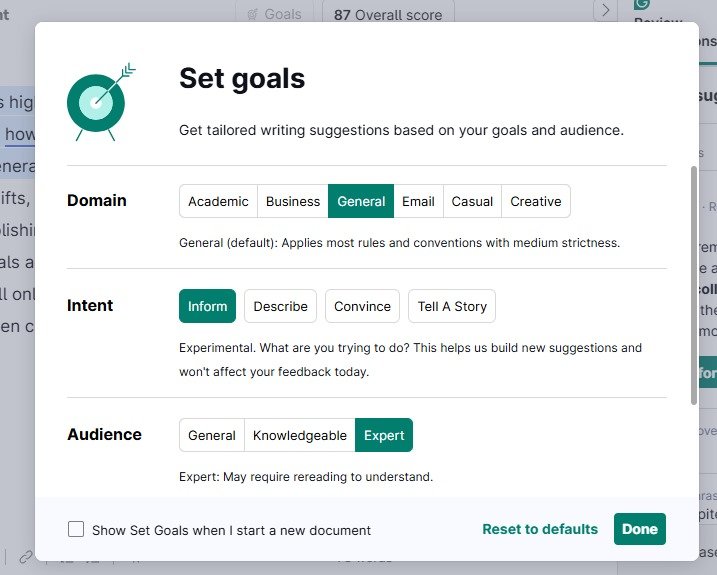Select the General domain option
This screenshot has height=575, width=717.
pos(361,201)
